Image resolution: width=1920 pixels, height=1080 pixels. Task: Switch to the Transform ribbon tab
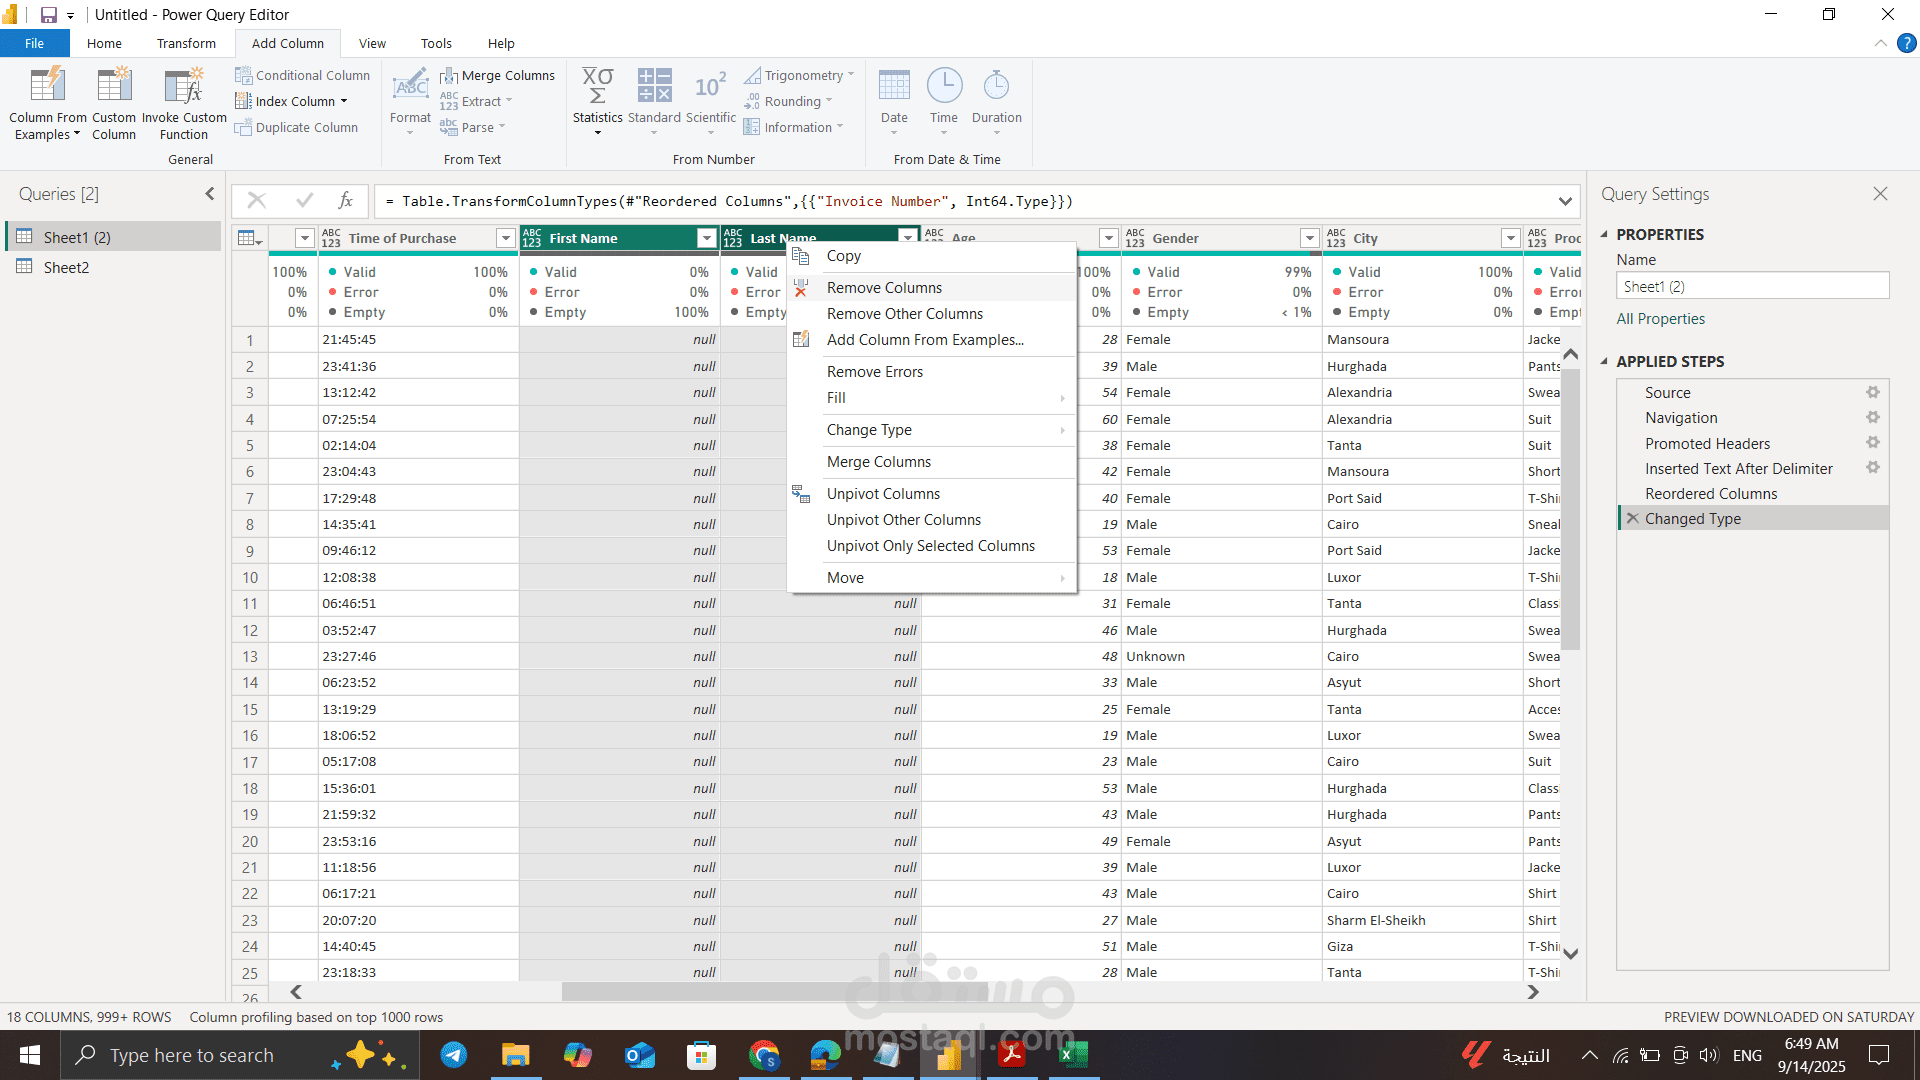186,44
